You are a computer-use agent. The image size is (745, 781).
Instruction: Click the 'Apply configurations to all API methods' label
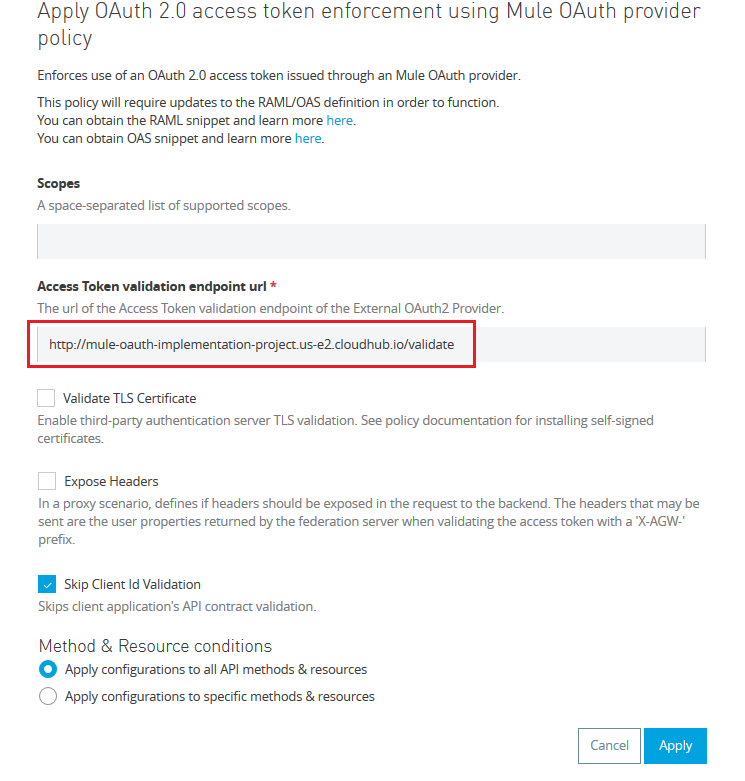point(216,669)
